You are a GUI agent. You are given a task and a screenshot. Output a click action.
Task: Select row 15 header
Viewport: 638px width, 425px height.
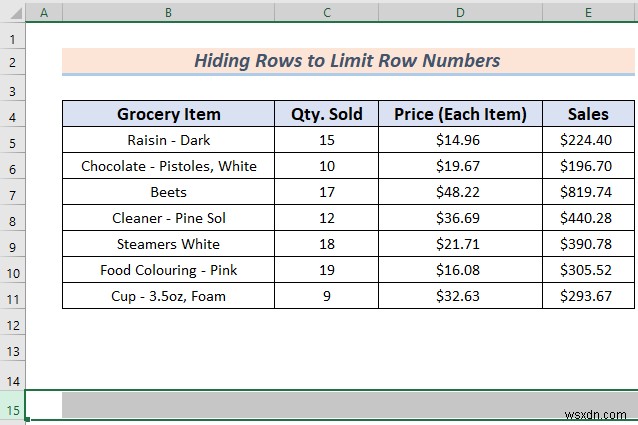(x=13, y=409)
